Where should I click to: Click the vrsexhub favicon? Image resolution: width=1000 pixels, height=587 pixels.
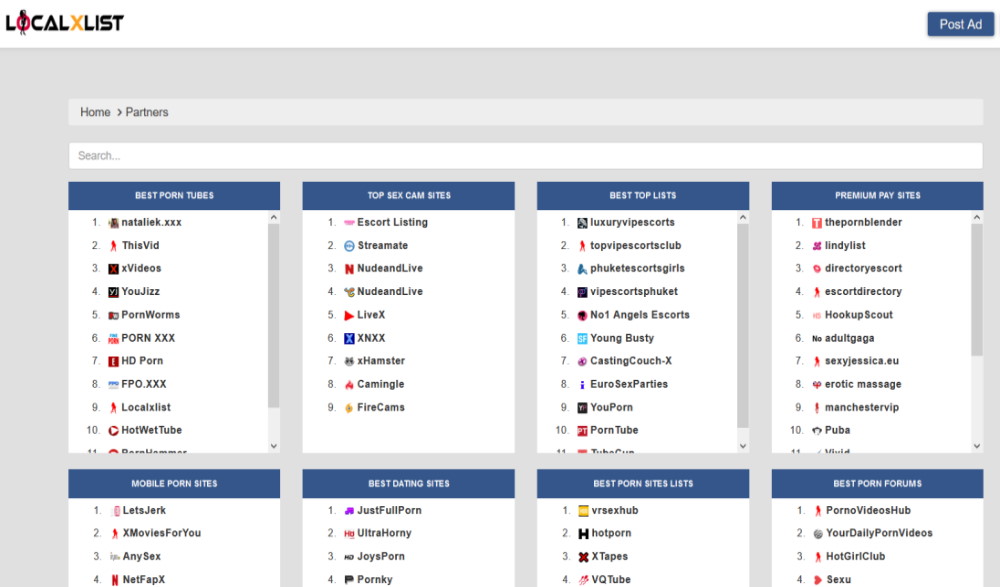583,510
